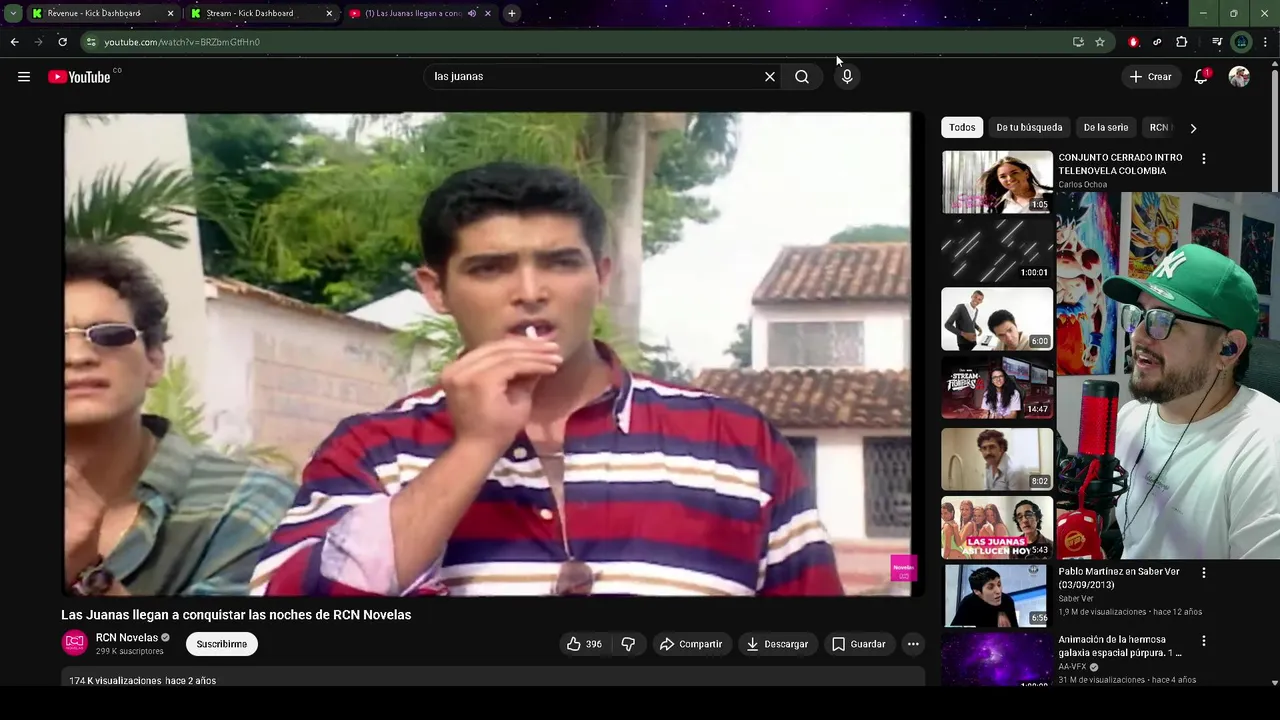The width and height of the screenshot is (1280, 720).
Task: Open the 1:00:01 rain video thumbnail
Action: (x=997, y=250)
